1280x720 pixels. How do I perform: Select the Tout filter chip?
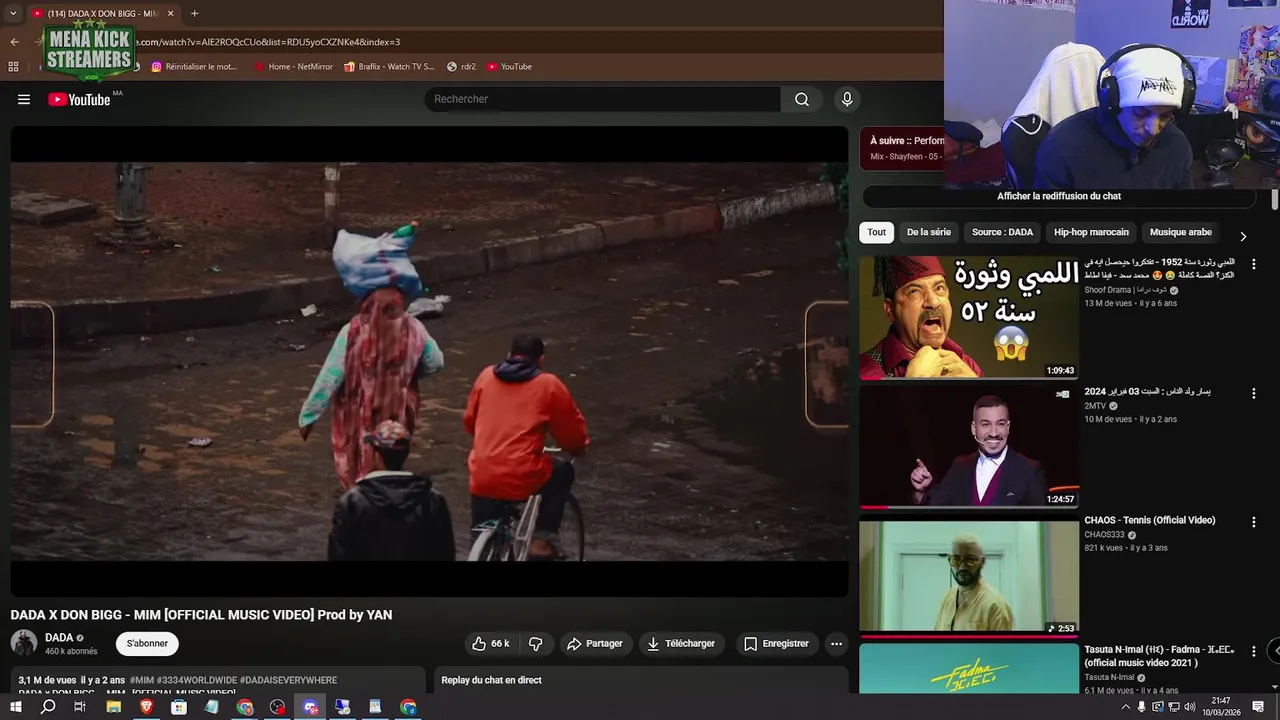pos(877,232)
